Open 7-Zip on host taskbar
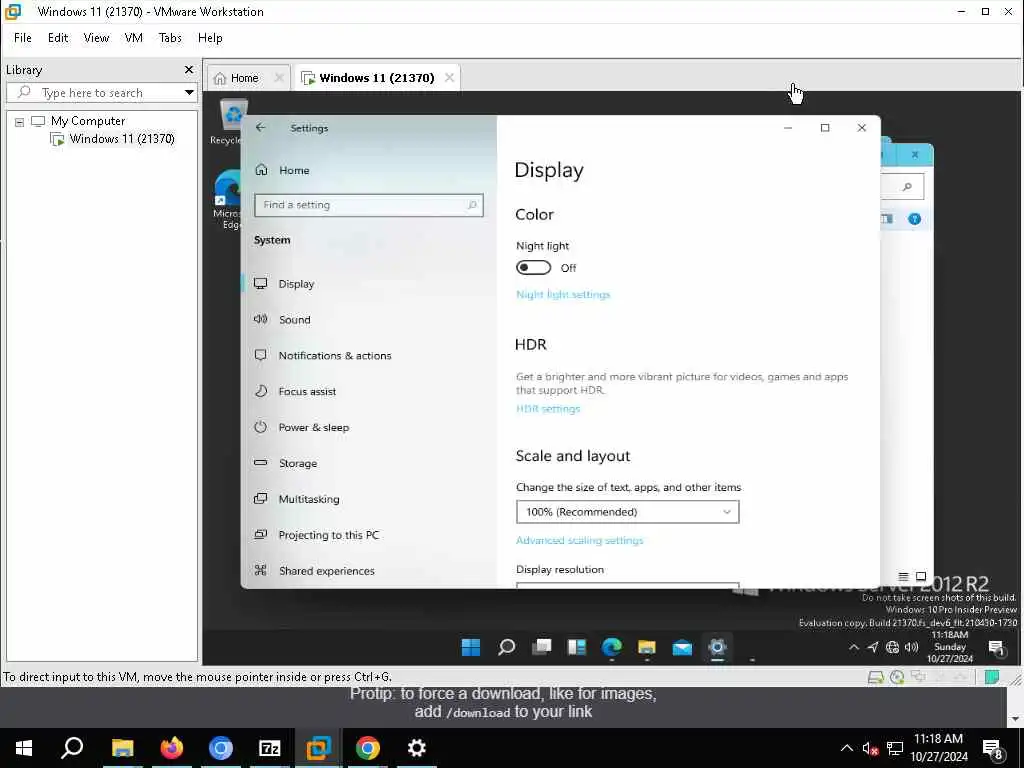1024x768 pixels. click(x=270, y=748)
